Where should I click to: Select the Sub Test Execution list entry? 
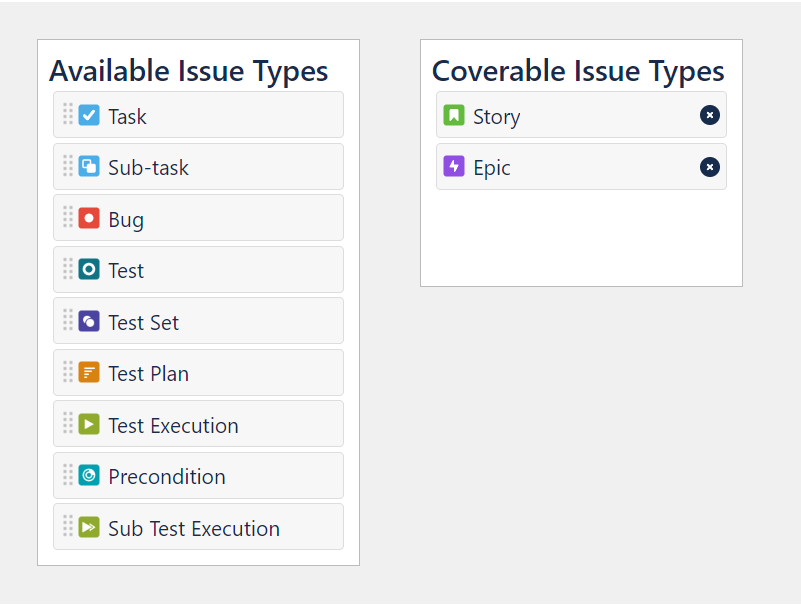point(198,527)
